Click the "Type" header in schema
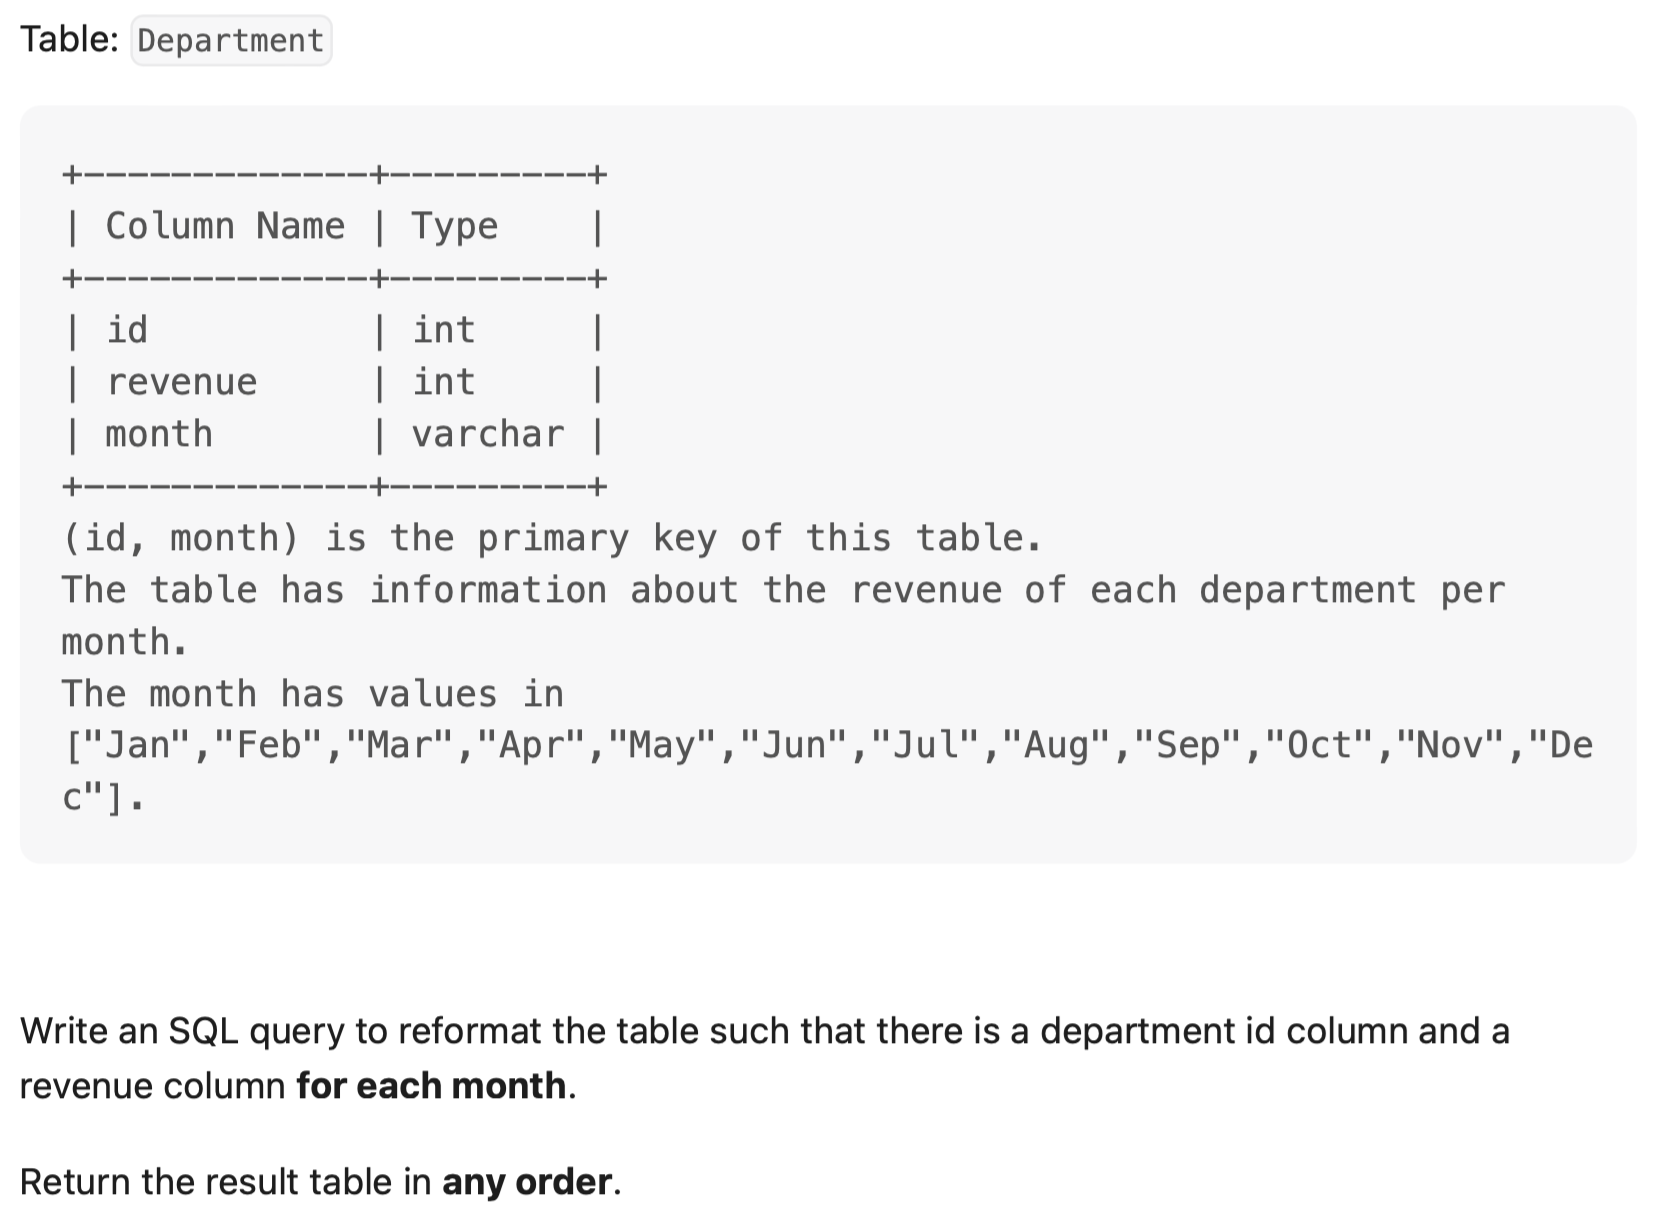Screen dimensions: 1660x1212 click(455, 226)
